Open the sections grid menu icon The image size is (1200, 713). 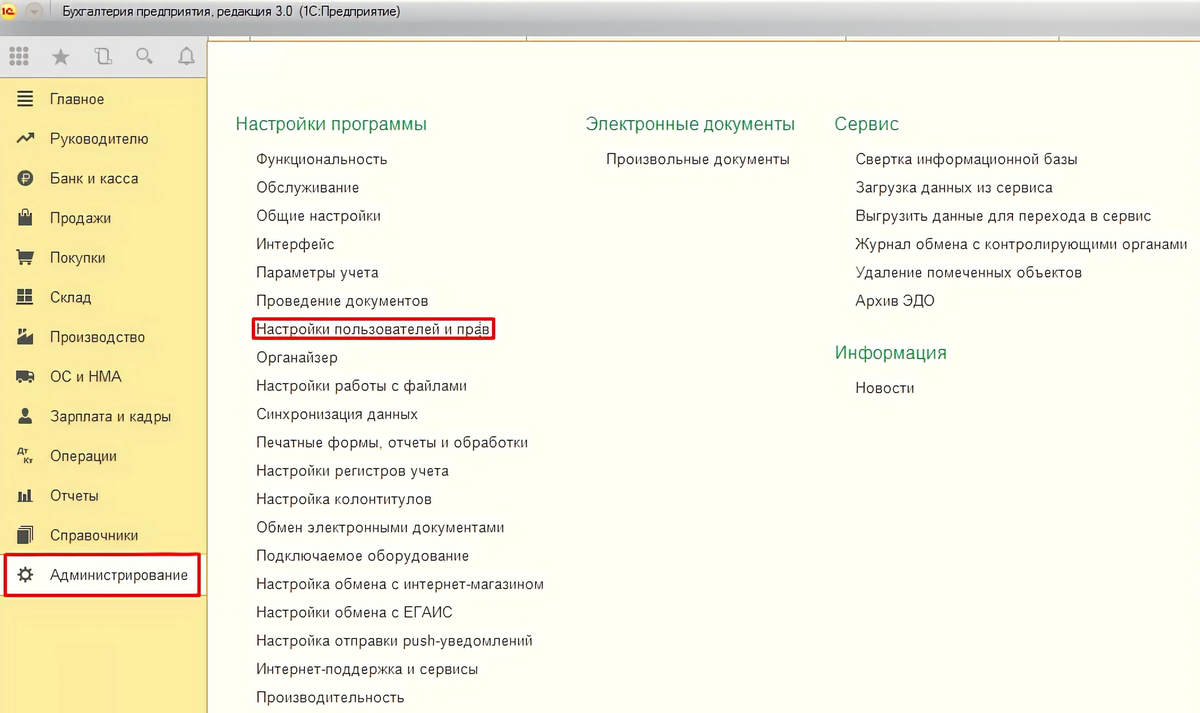tap(19, 57)
